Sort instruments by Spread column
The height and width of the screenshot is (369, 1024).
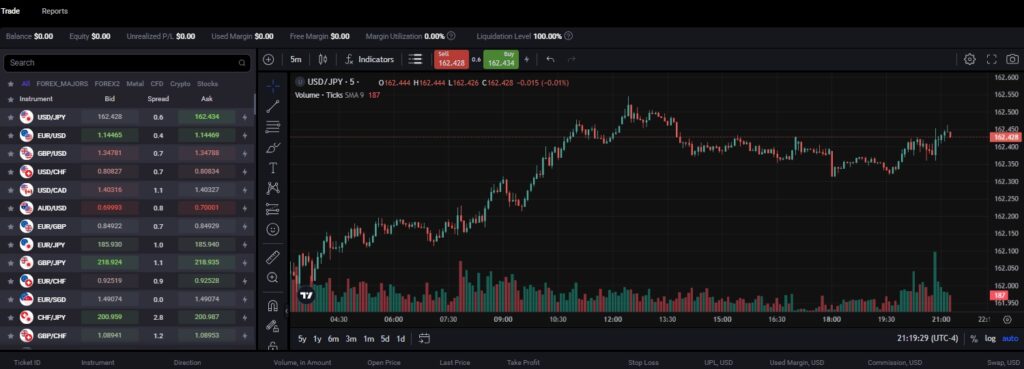click(158, 99)
